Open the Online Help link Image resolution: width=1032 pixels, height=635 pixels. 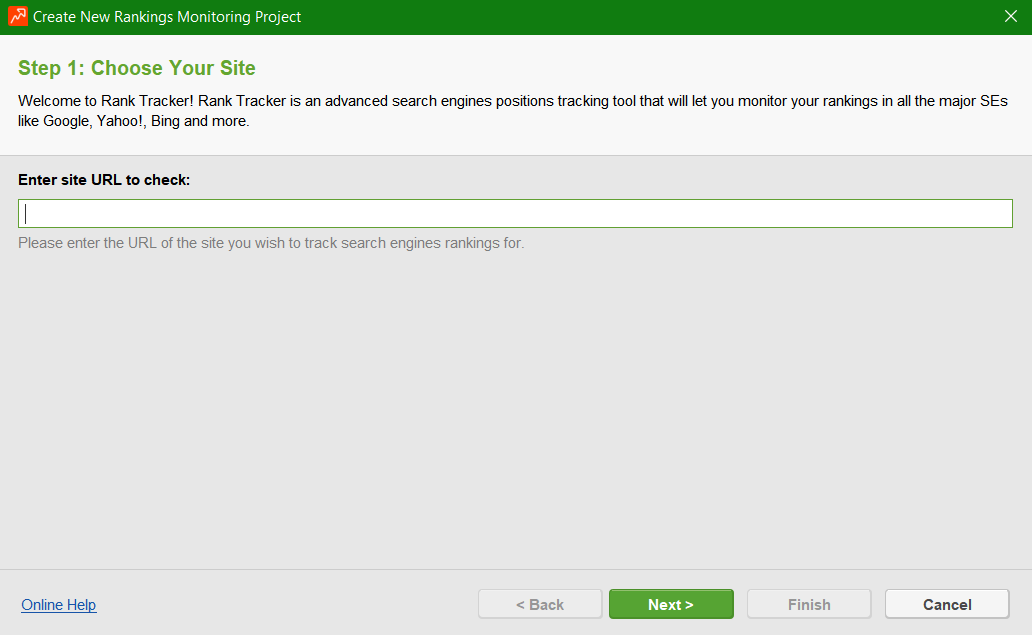[59, 605]
